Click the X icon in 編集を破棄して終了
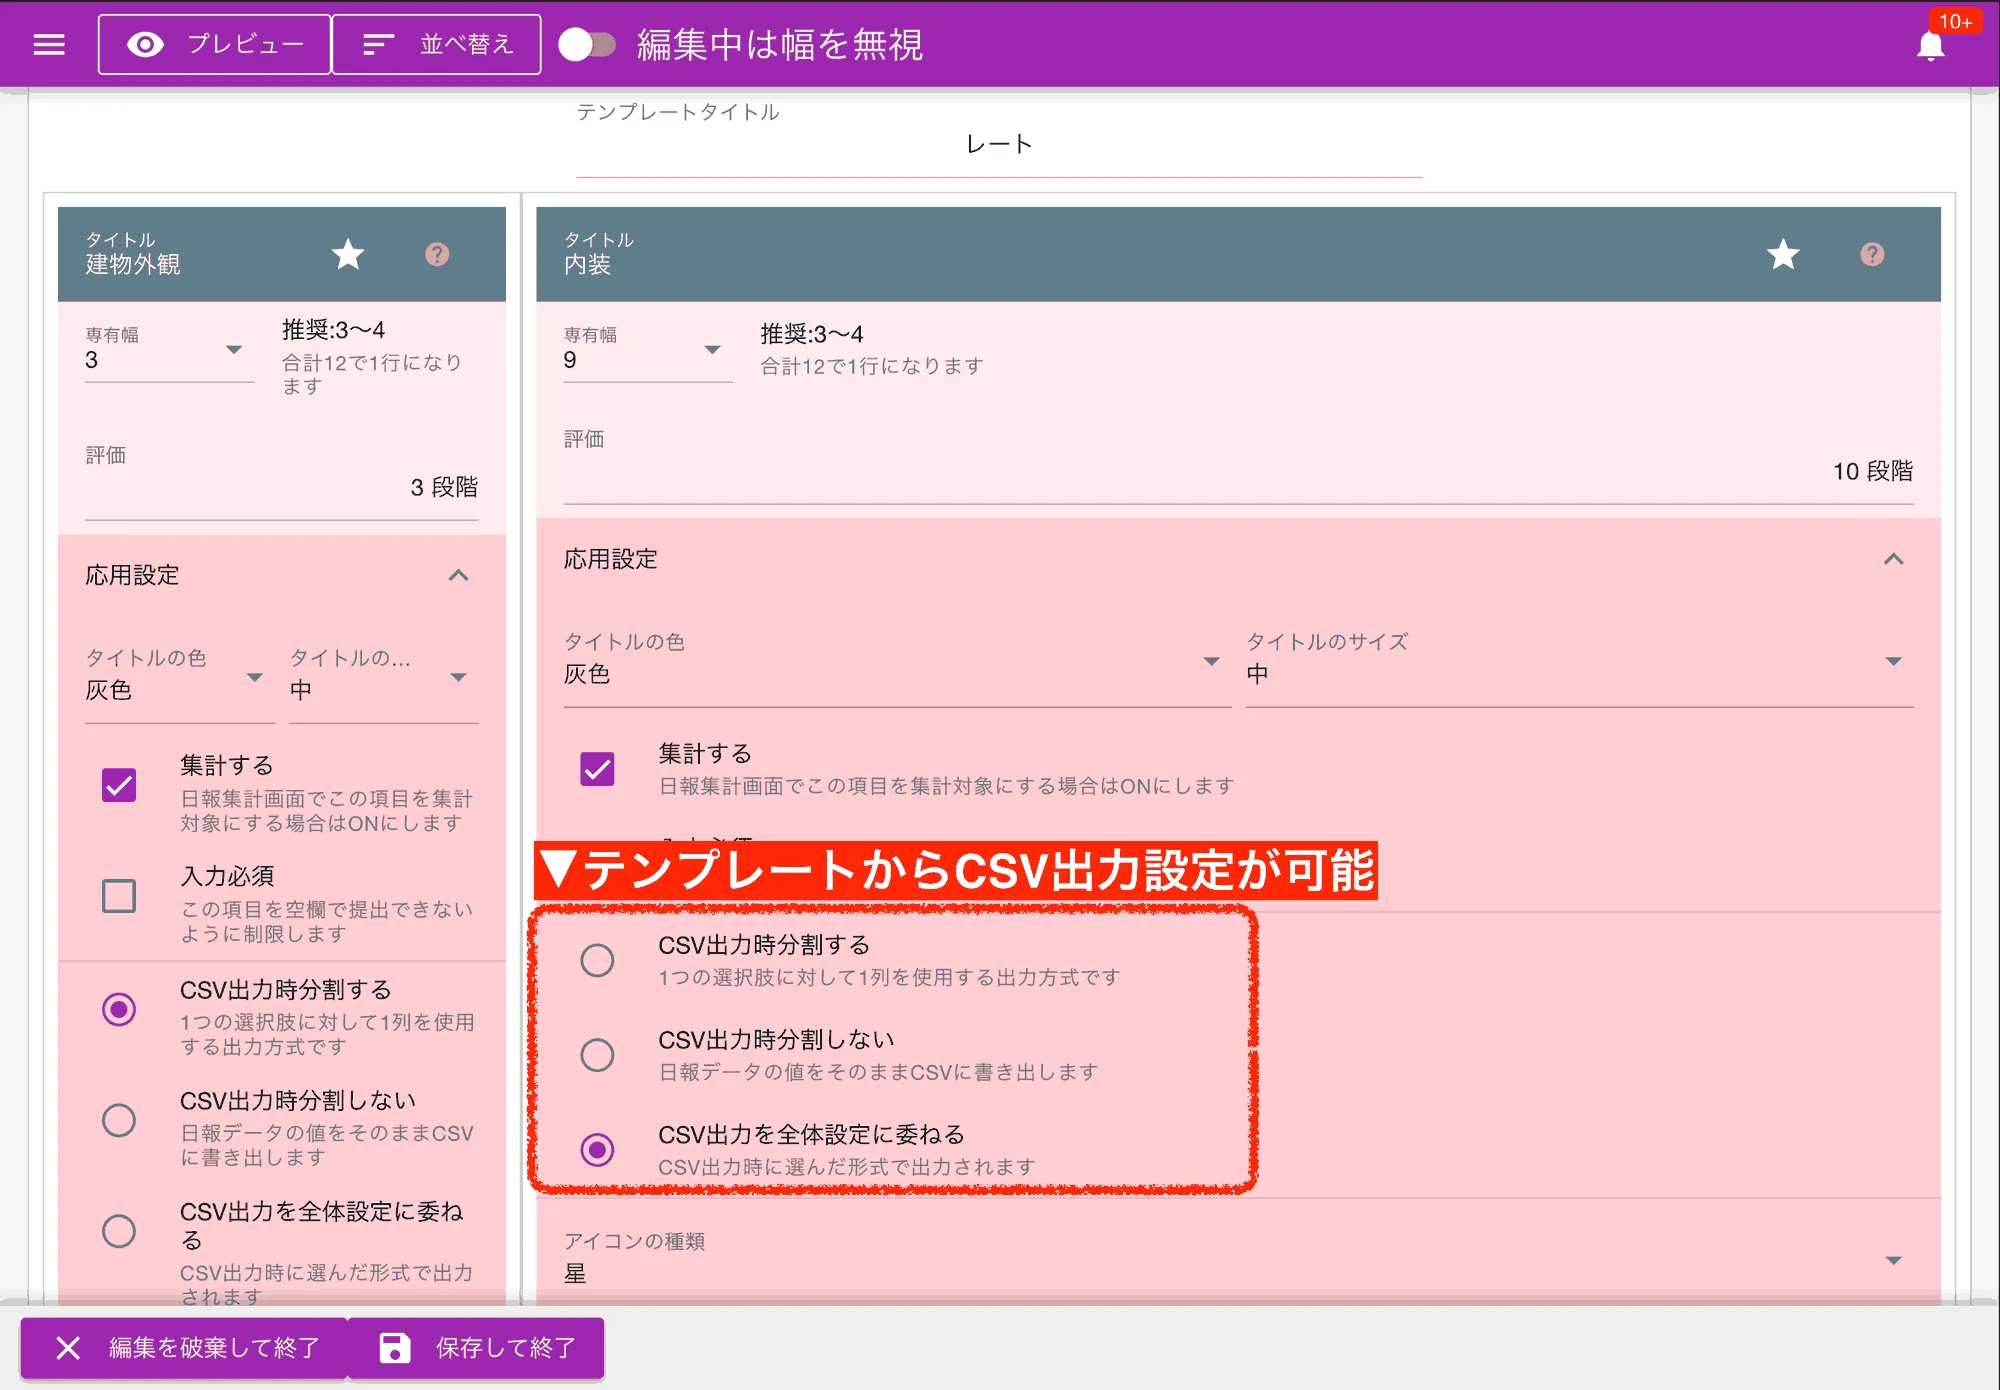2000x1390 pixels. 68,1348
